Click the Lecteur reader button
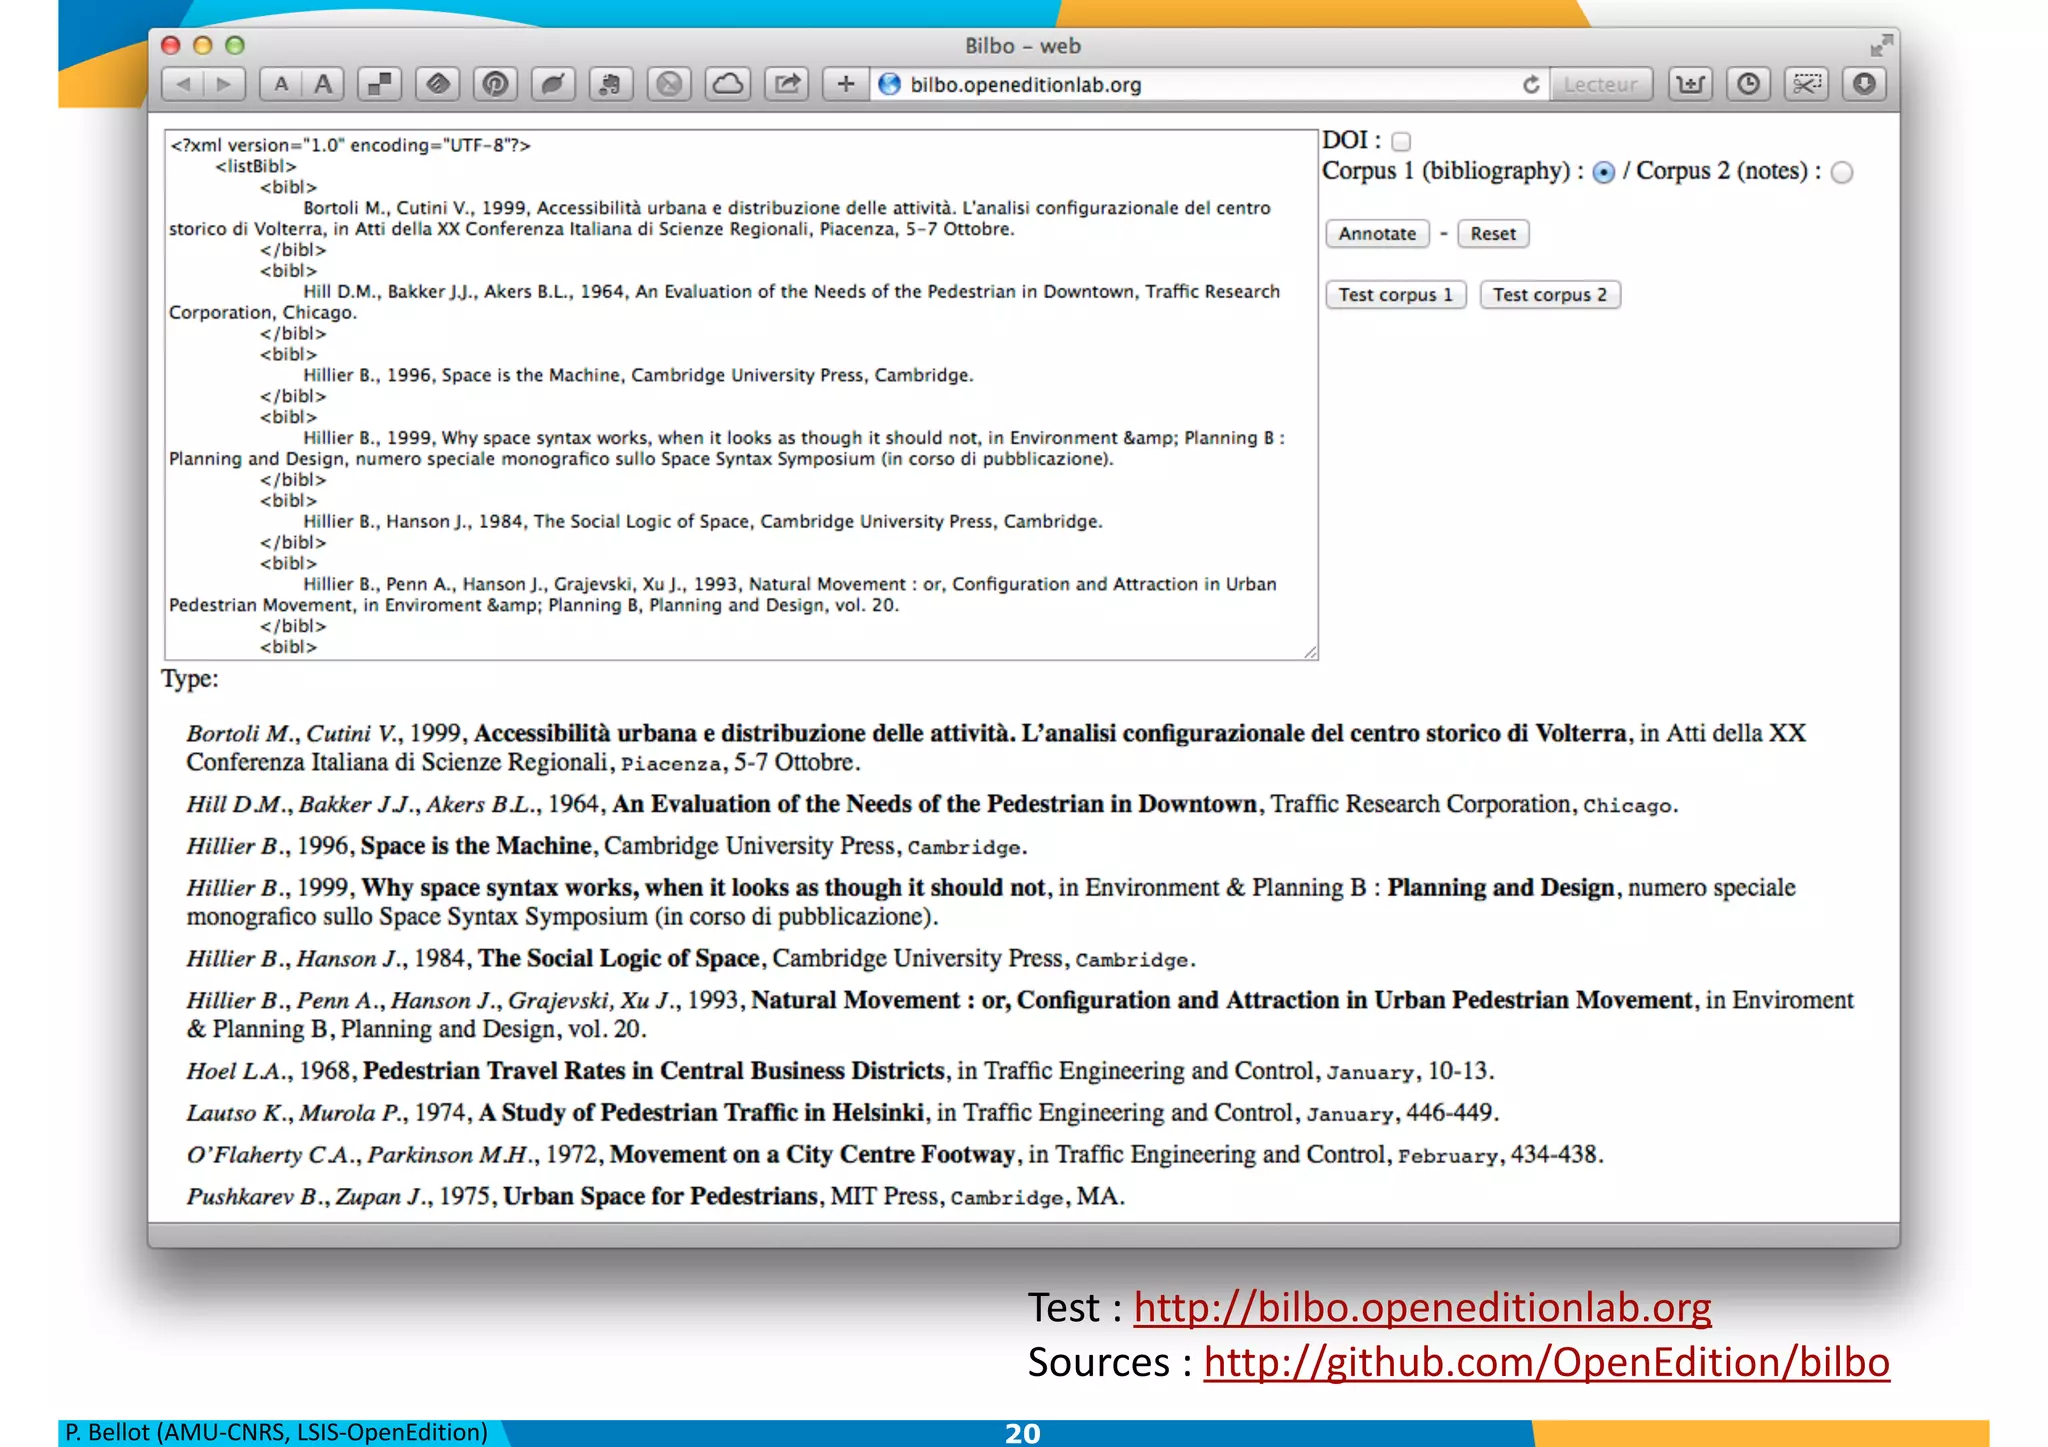This screenshot has height=1447, width=2048. click(1600, 85)
